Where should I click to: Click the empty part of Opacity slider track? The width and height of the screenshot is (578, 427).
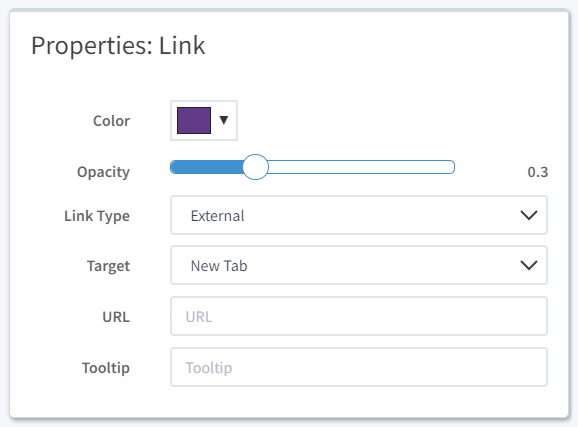tap(361, 167)
